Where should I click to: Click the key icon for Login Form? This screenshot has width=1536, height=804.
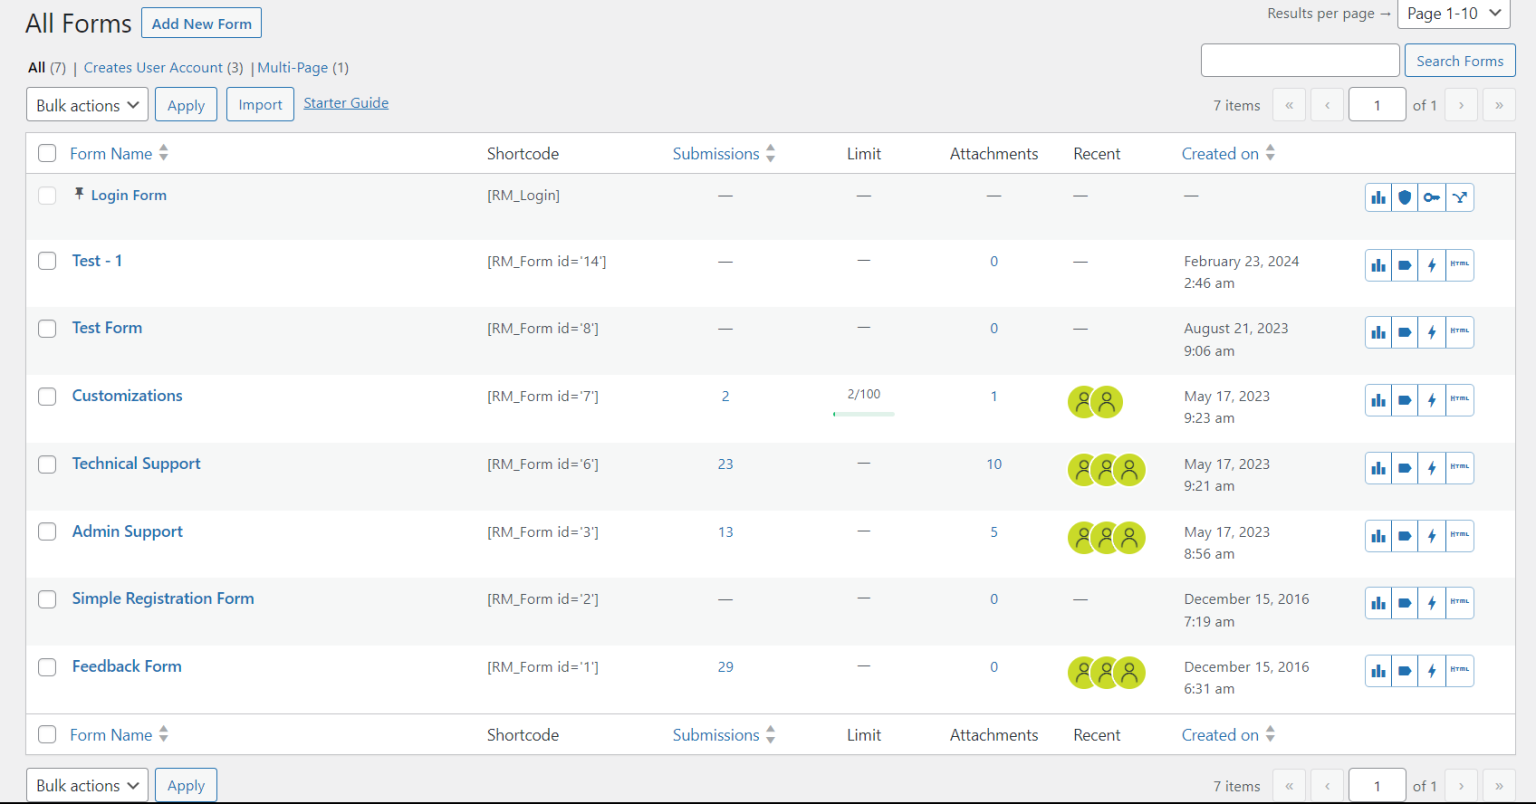tap(1432, 198)
